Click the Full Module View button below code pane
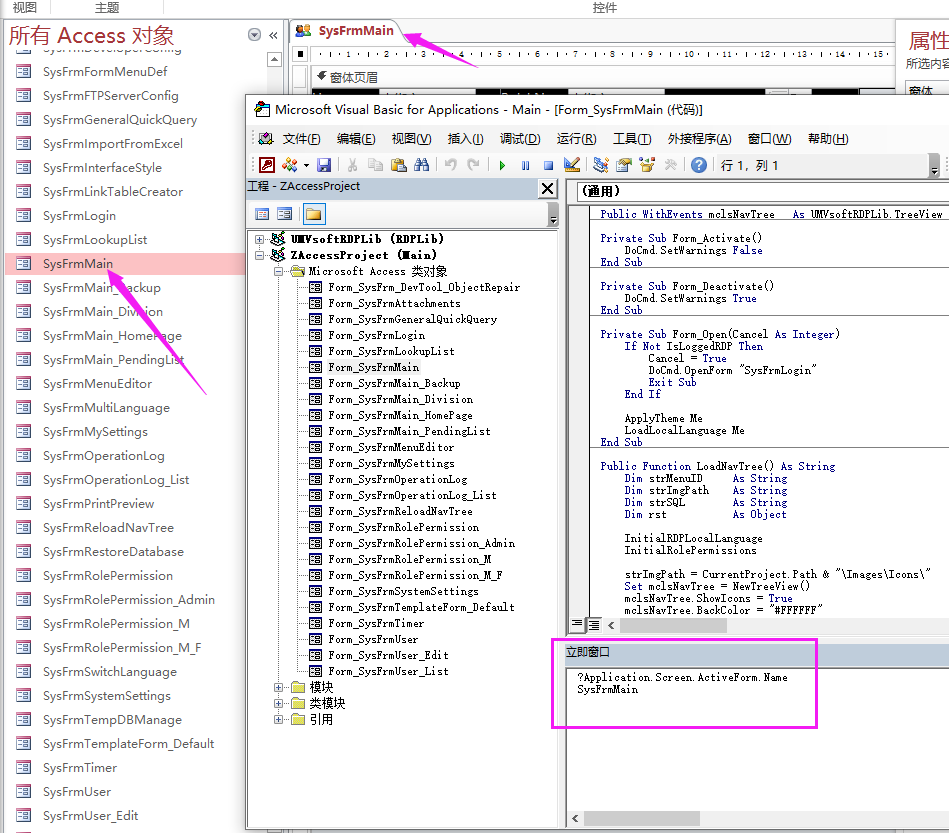The width and height of the screenshot is (949, 833). click(x=594, y=625)
